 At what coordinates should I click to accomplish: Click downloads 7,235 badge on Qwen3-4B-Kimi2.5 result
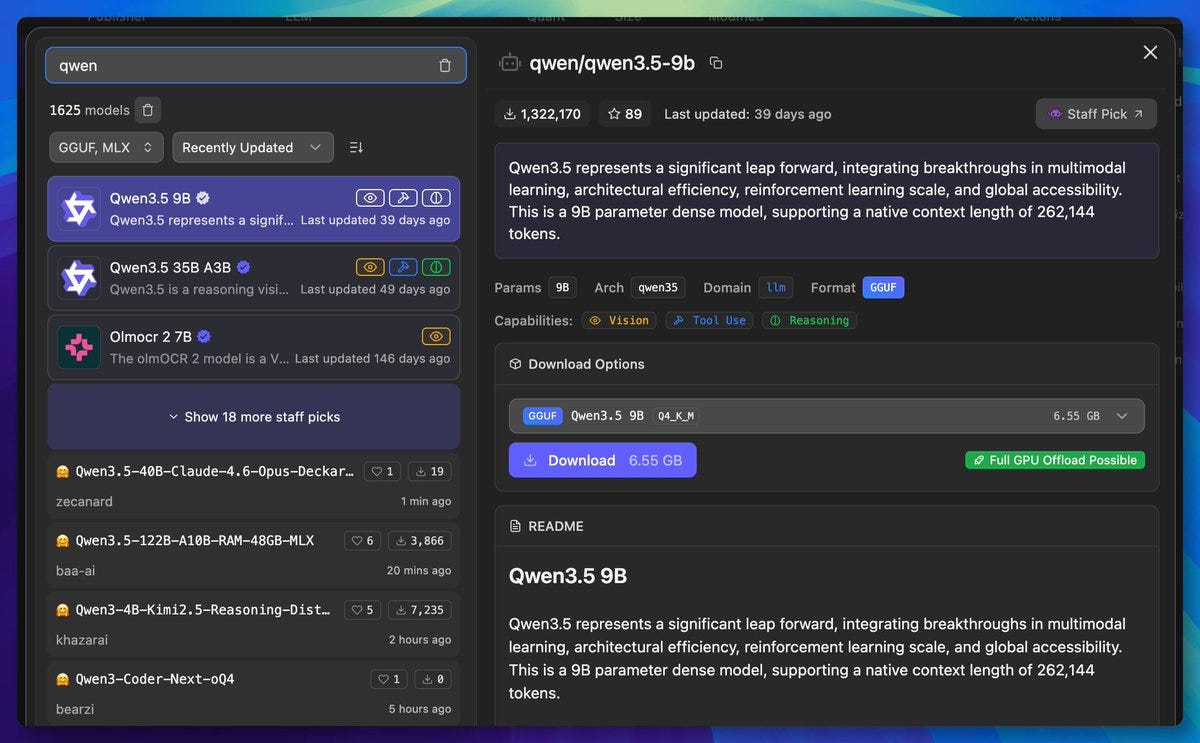coord(419,609)
